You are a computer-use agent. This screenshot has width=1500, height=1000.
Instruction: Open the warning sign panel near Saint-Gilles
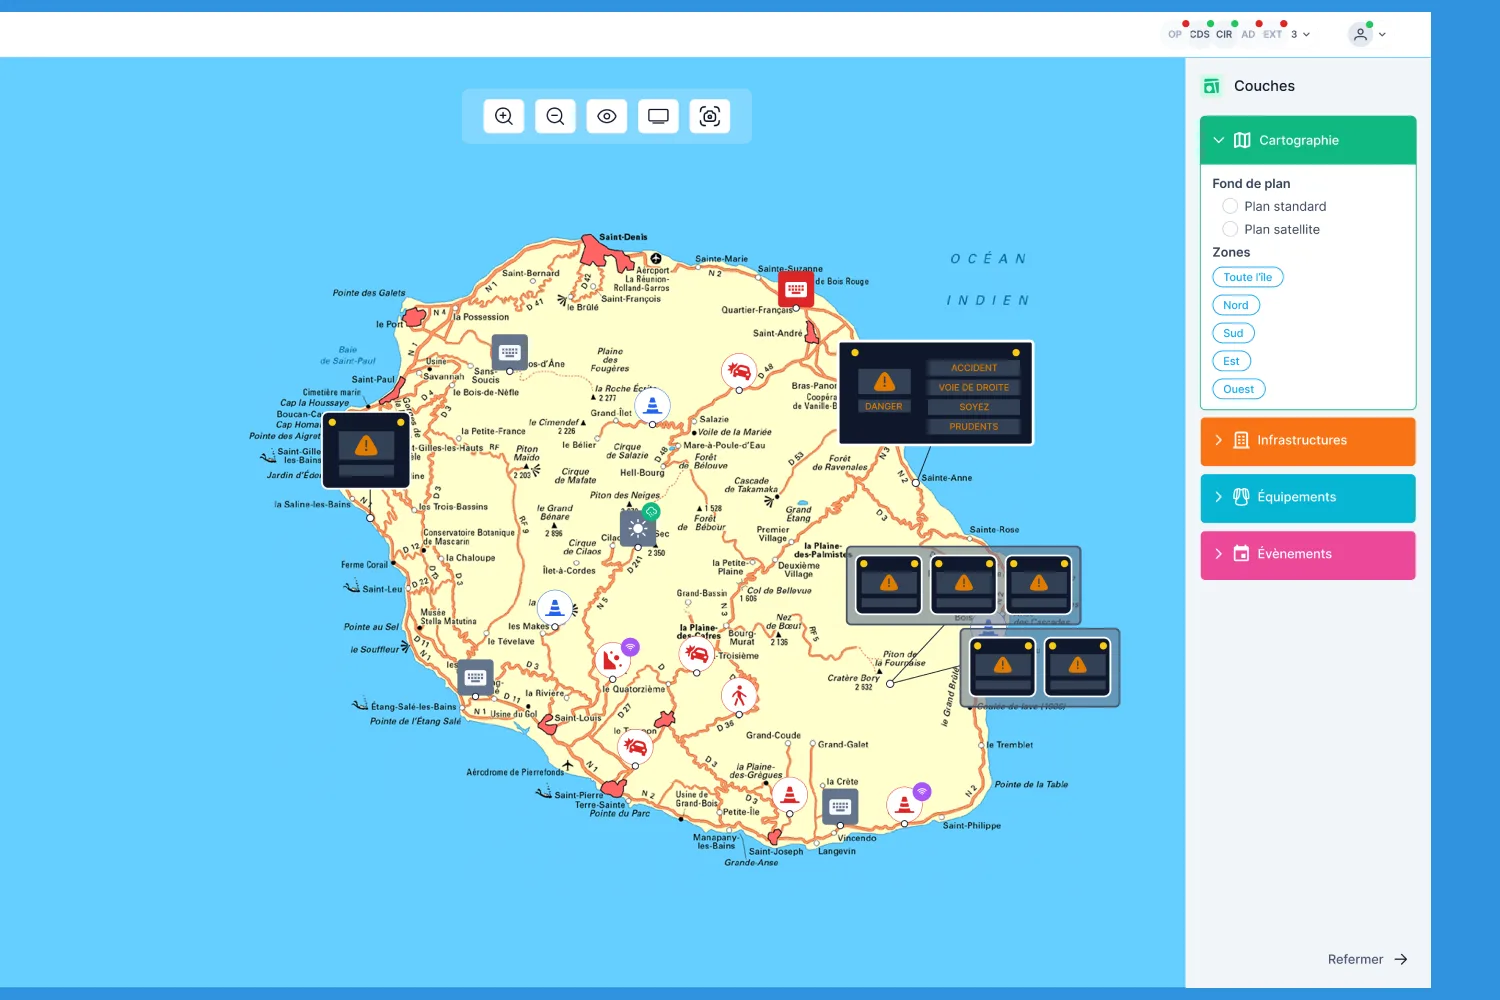coord(366,450)
